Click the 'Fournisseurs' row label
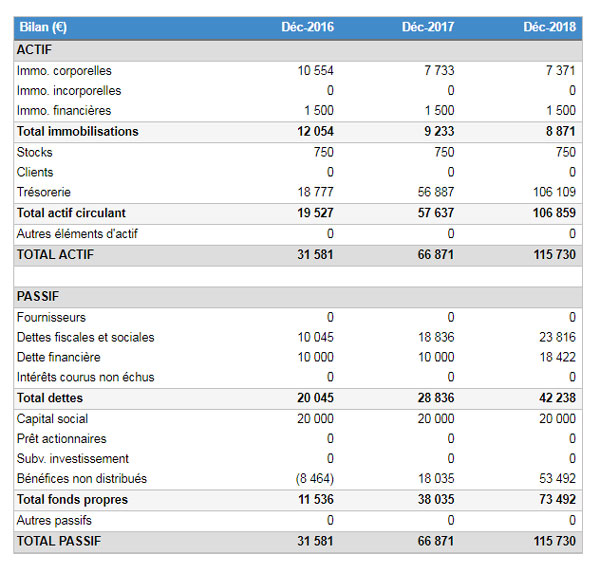The image size is (600, 573). click(51, 317)
